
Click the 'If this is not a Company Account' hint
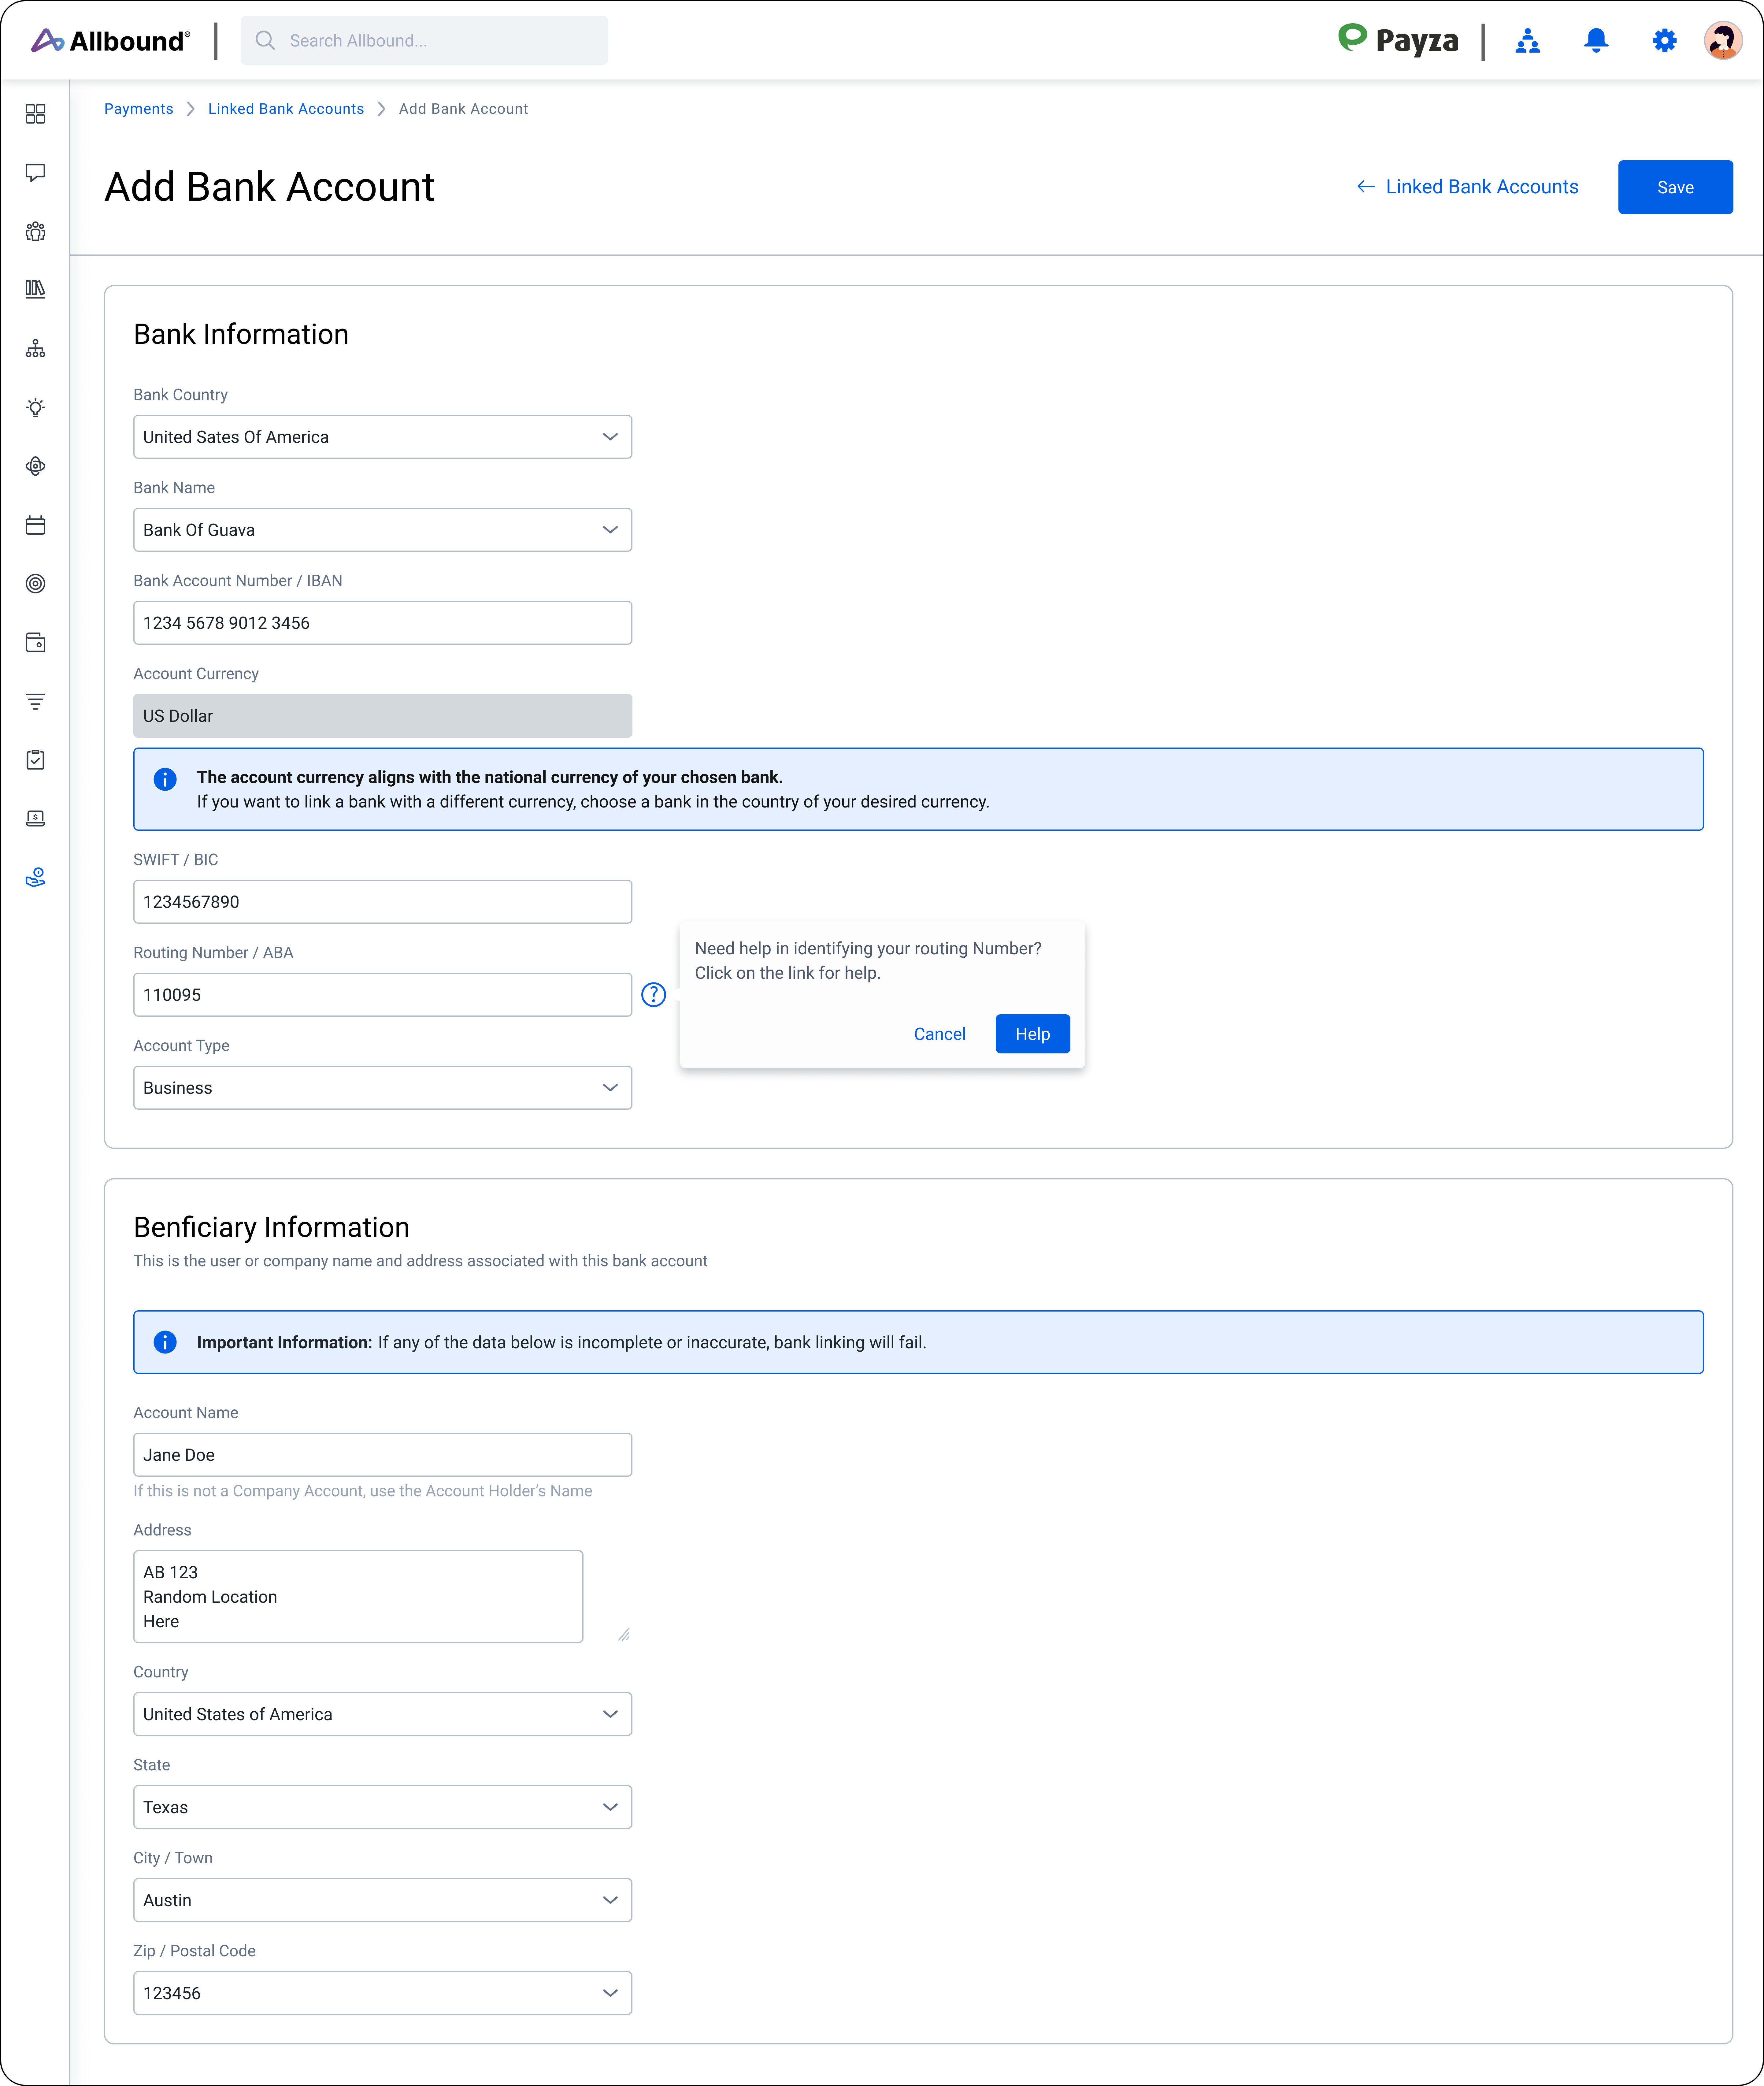coord(363,1491)
